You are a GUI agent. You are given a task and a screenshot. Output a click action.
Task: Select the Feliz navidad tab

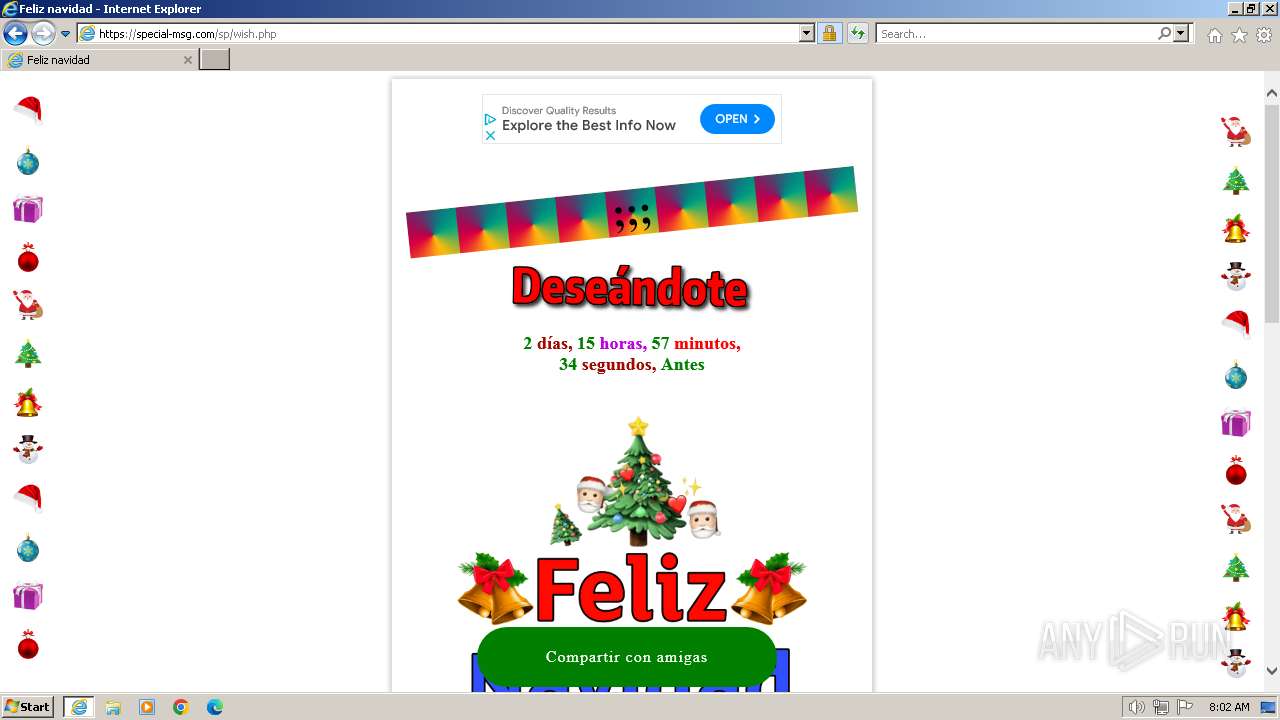(98, 60)
